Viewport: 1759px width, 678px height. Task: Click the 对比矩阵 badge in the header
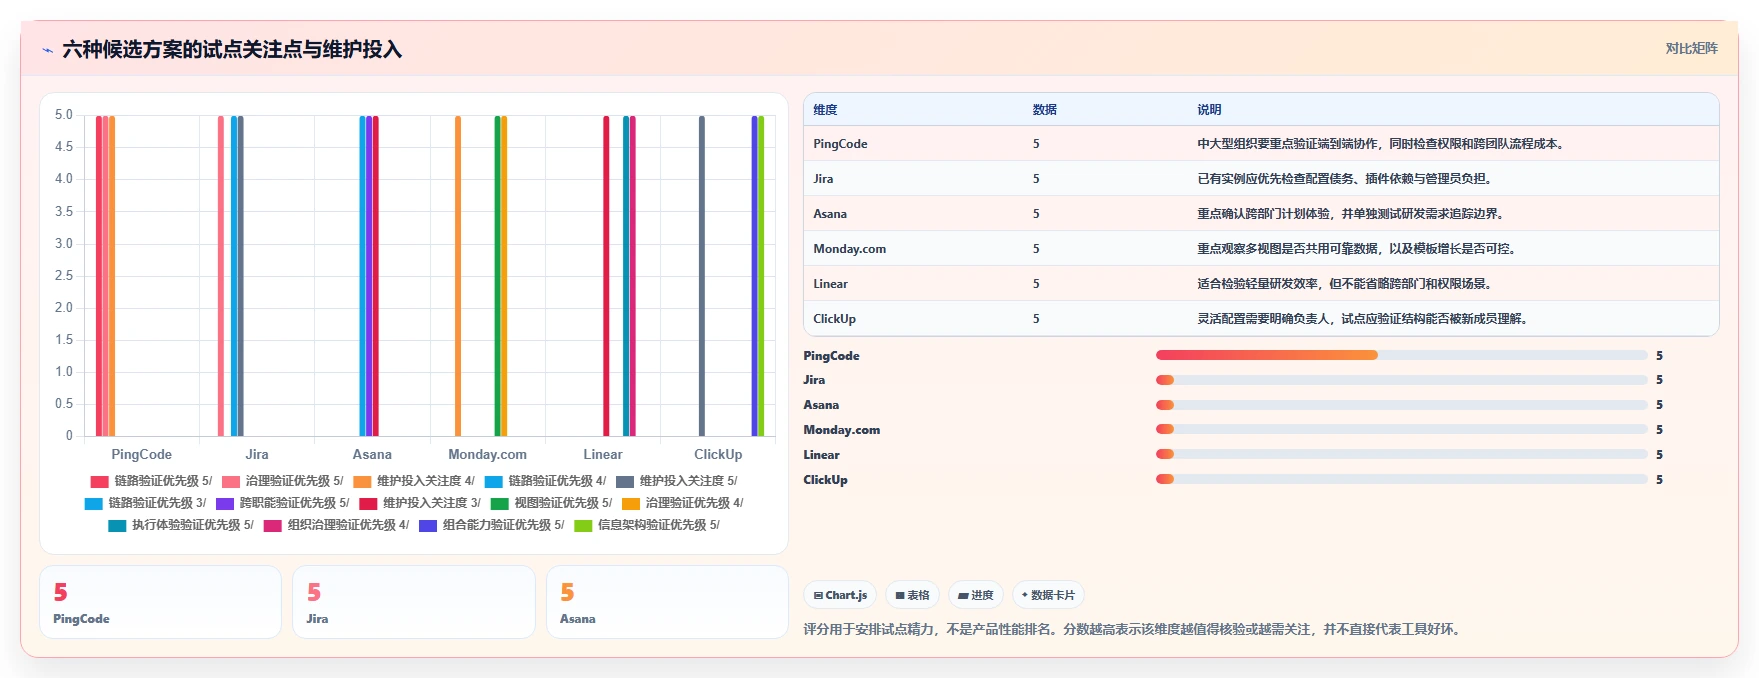tap(1691, 48)
